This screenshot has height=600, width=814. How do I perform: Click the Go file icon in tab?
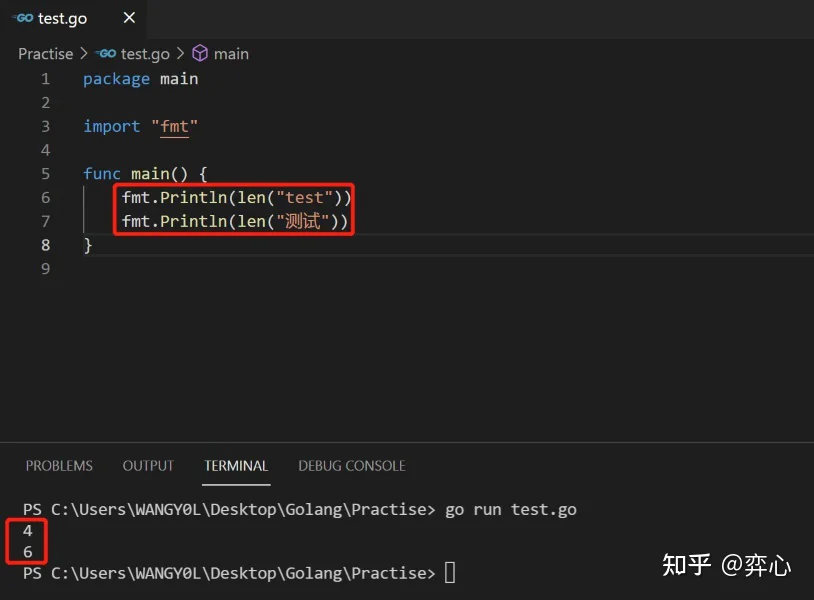point(23,18)
